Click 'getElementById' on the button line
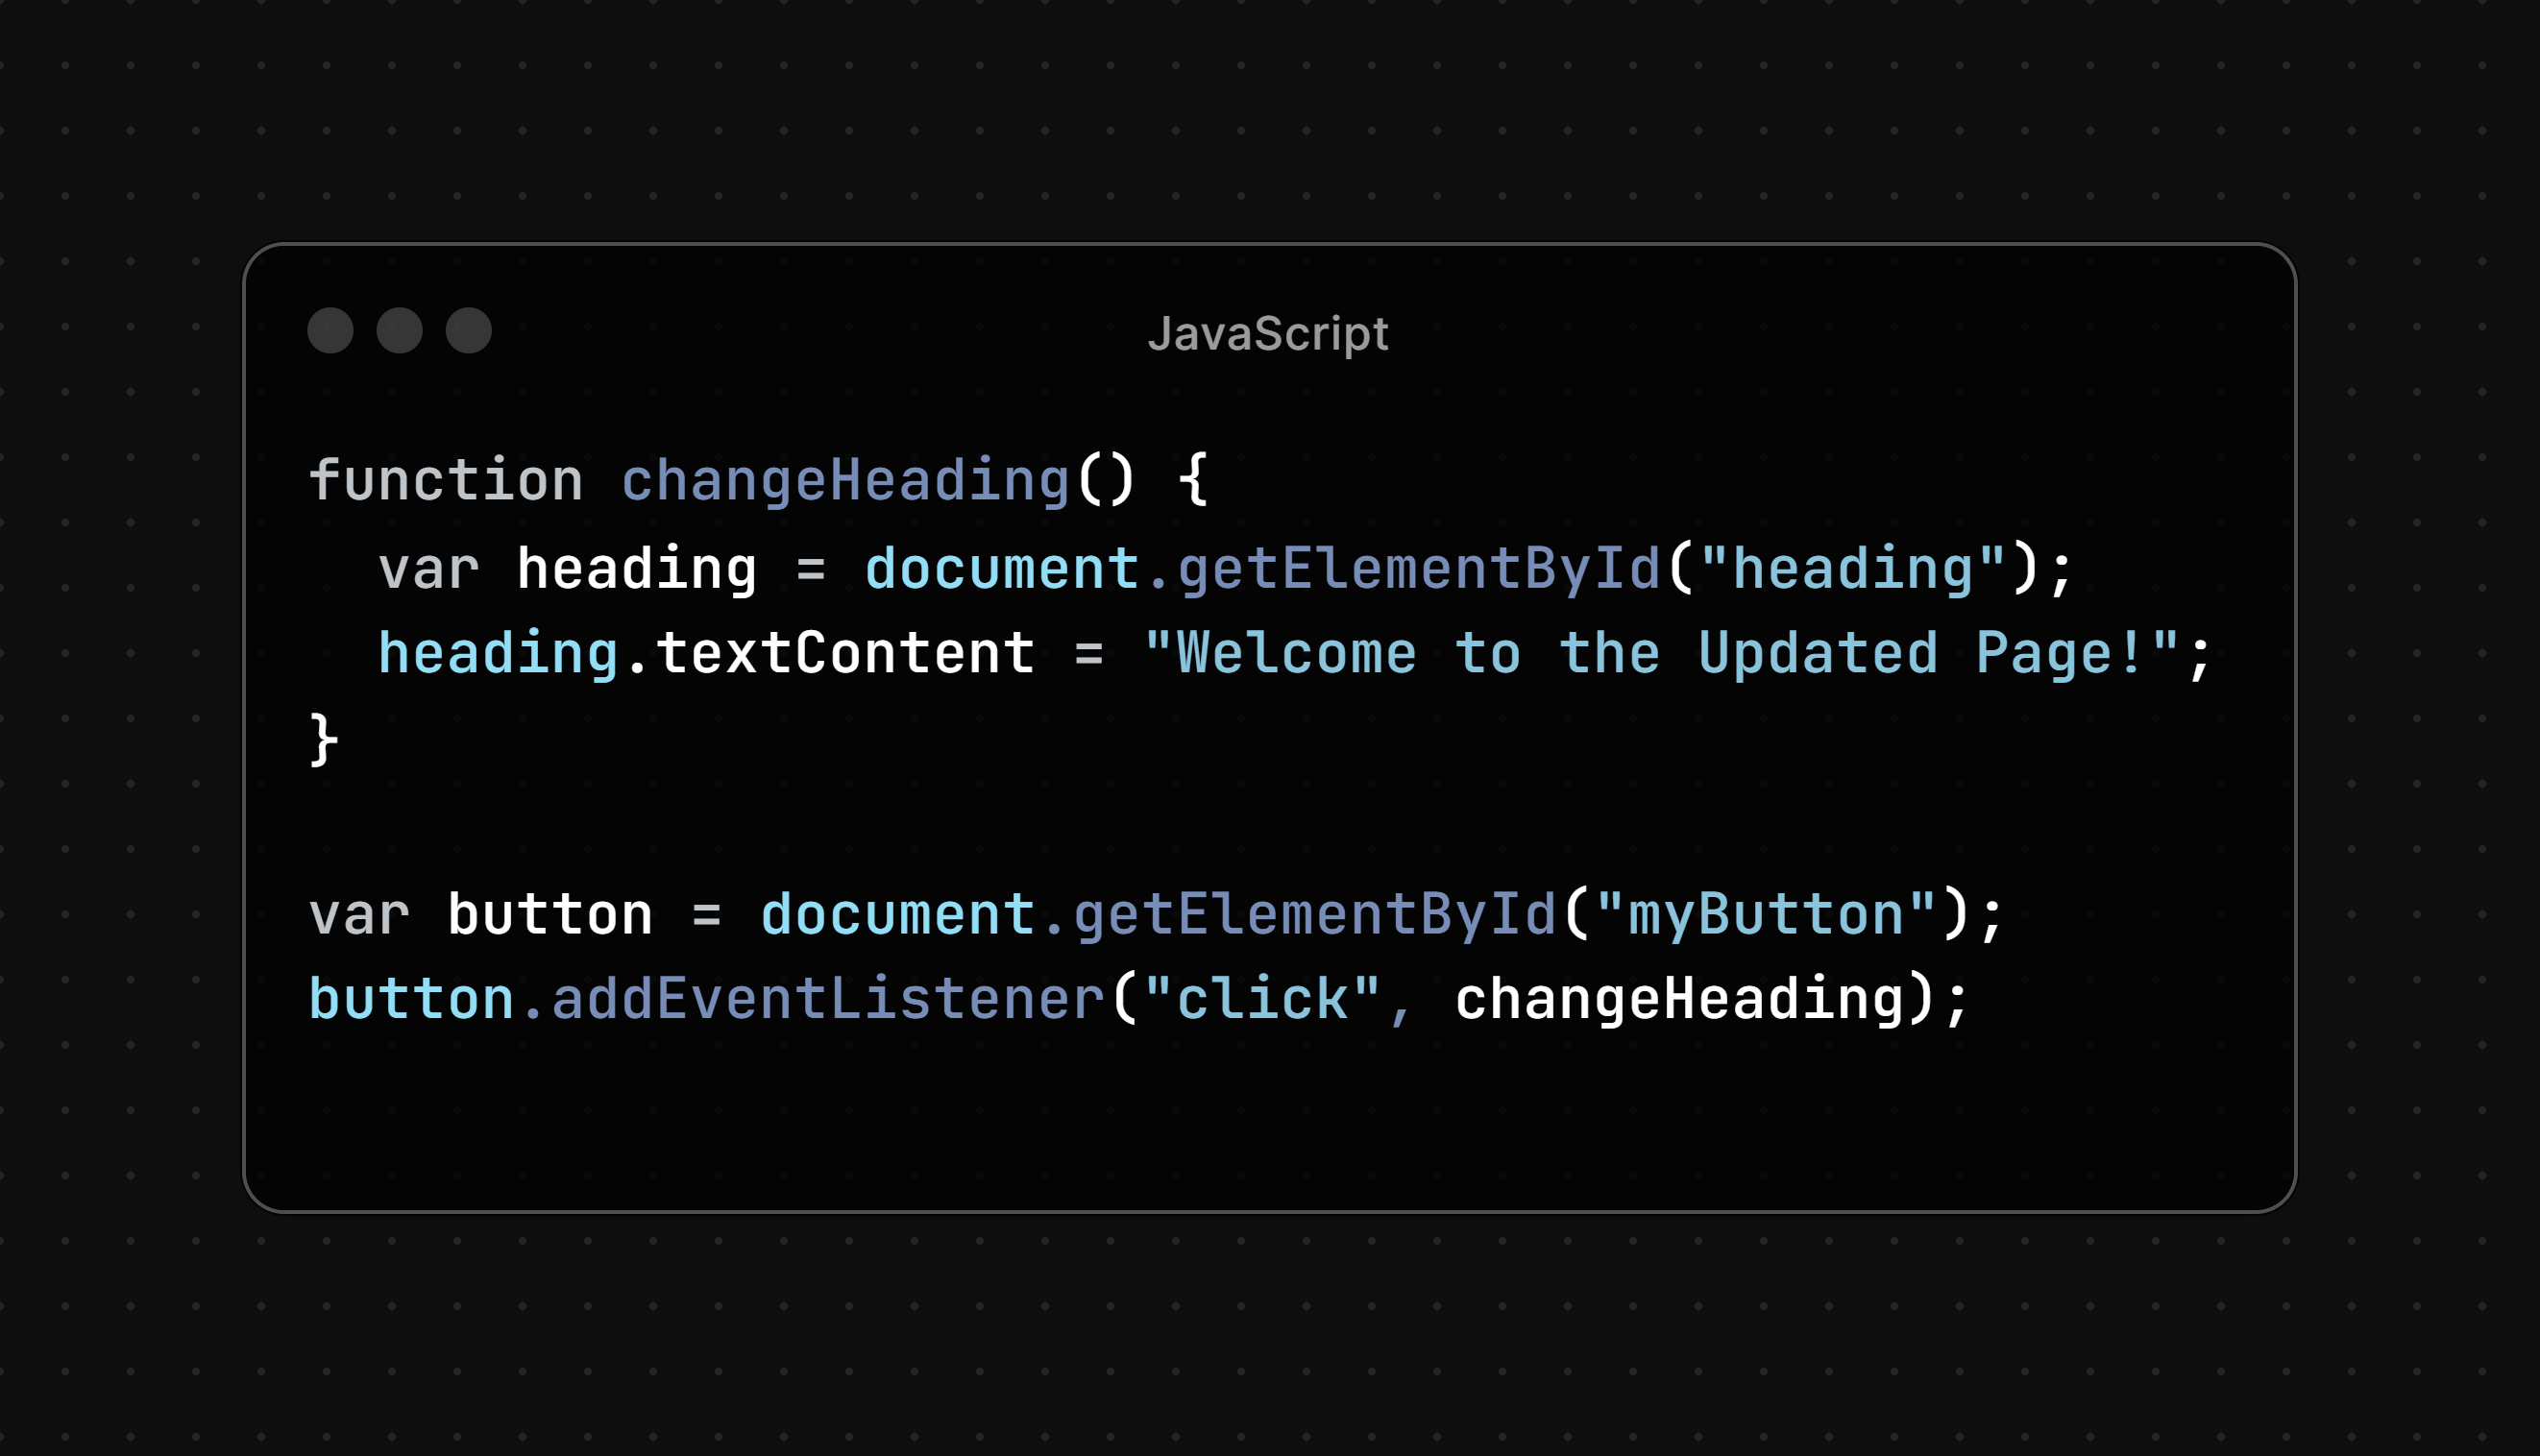 point(1314,915)
